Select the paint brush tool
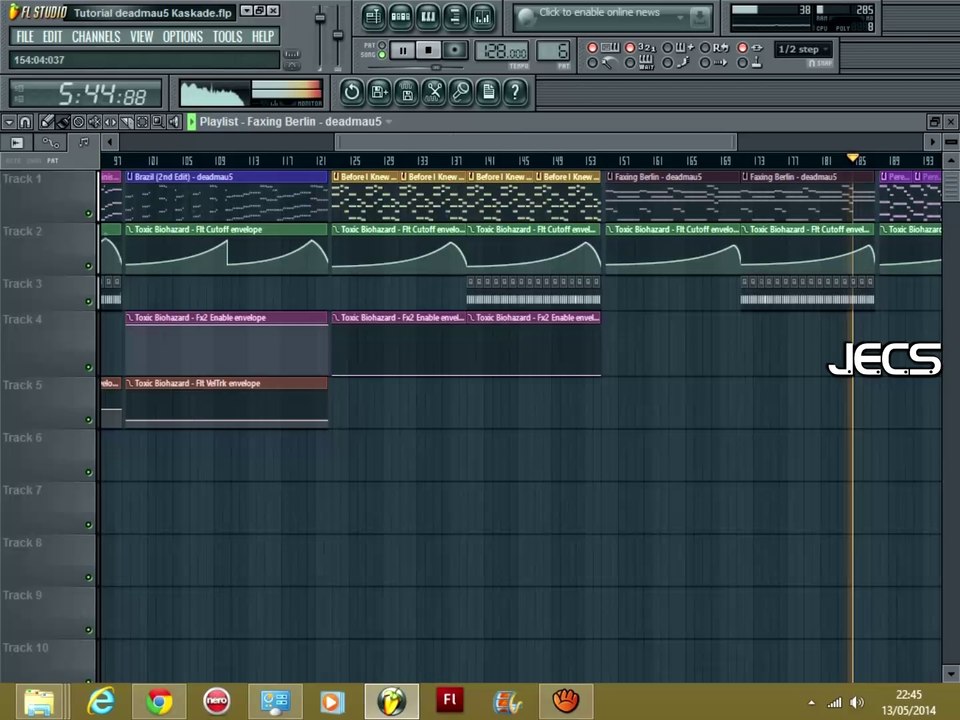960x720 pixels. 63,122
